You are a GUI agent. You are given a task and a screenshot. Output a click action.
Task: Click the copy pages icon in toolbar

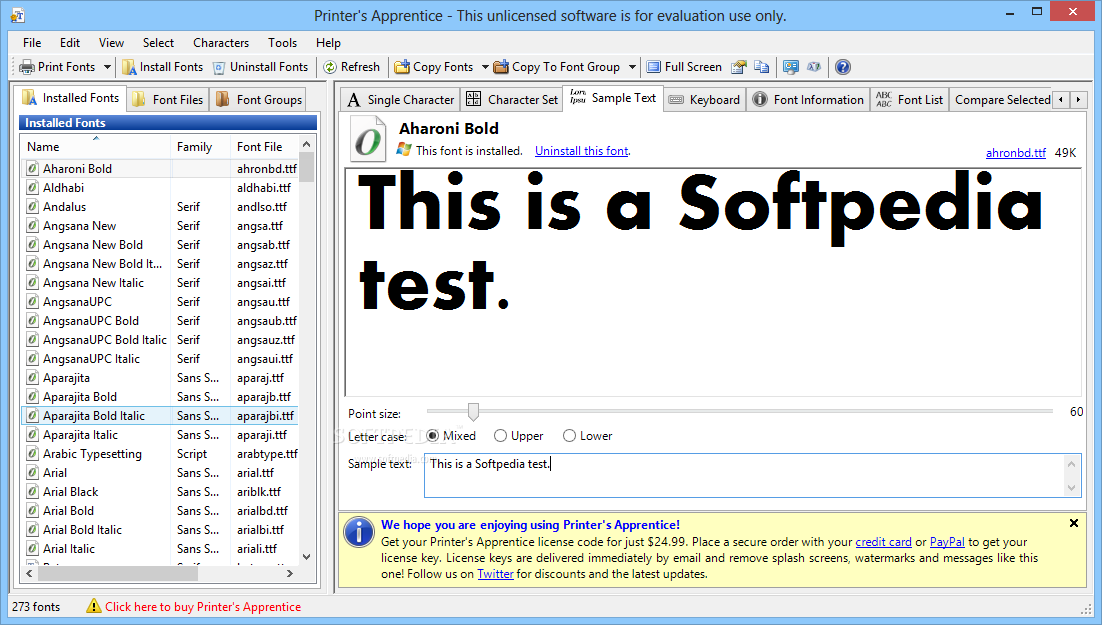point(761,67)
